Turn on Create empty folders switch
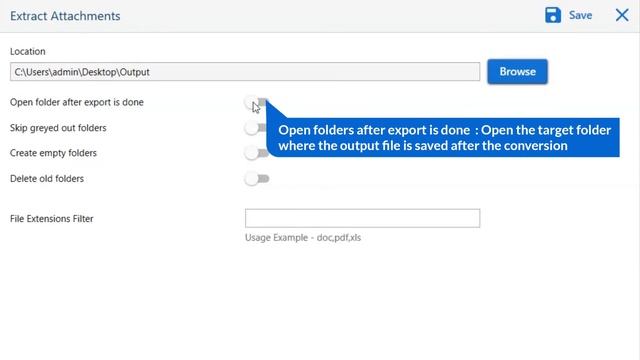The image size is (640, 360). pos(256,153)
